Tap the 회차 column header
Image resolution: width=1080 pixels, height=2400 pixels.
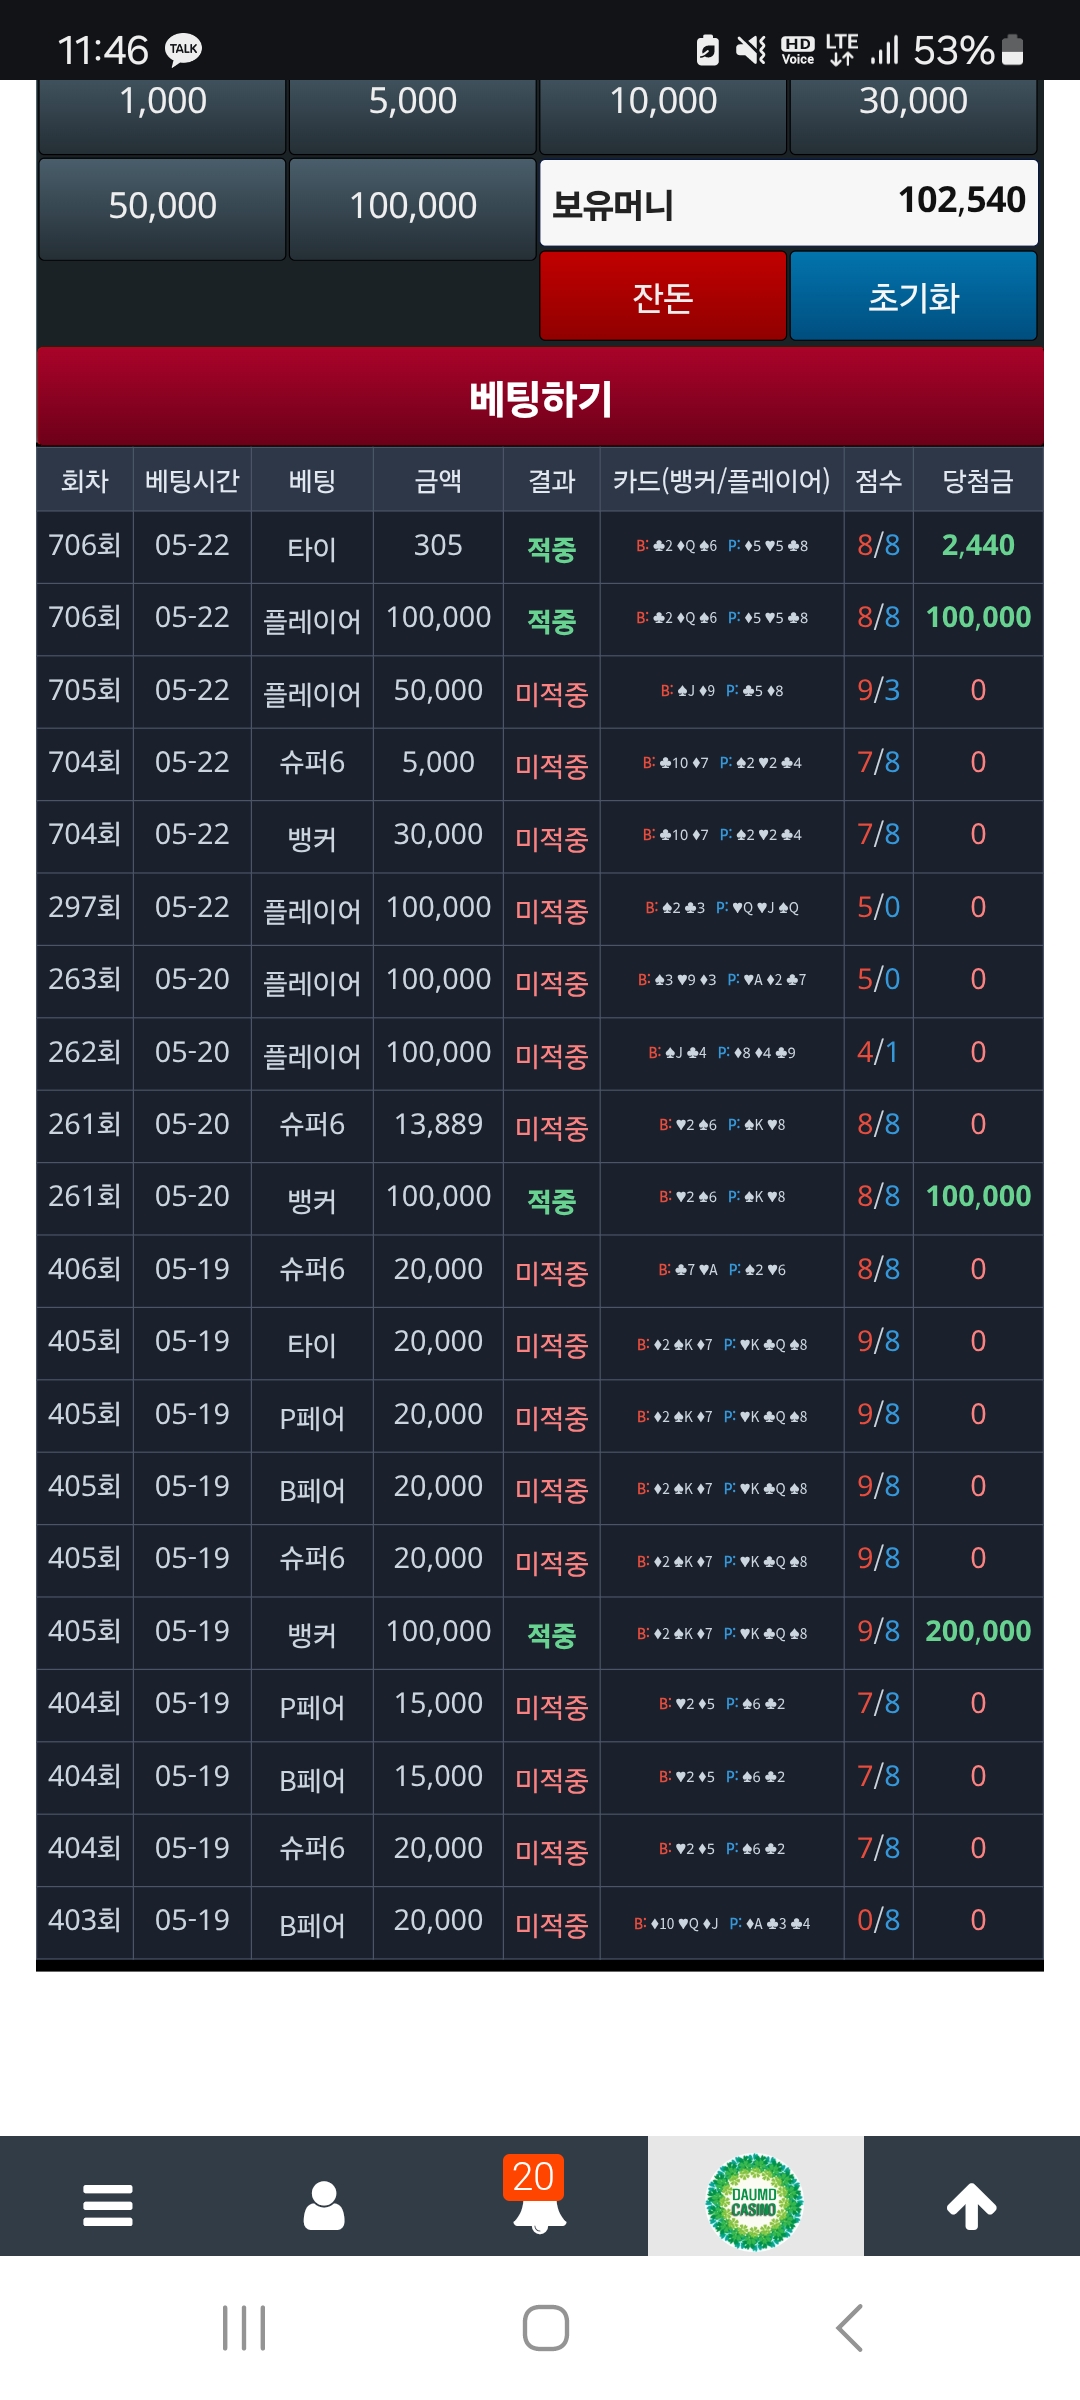tap(85, 480)
